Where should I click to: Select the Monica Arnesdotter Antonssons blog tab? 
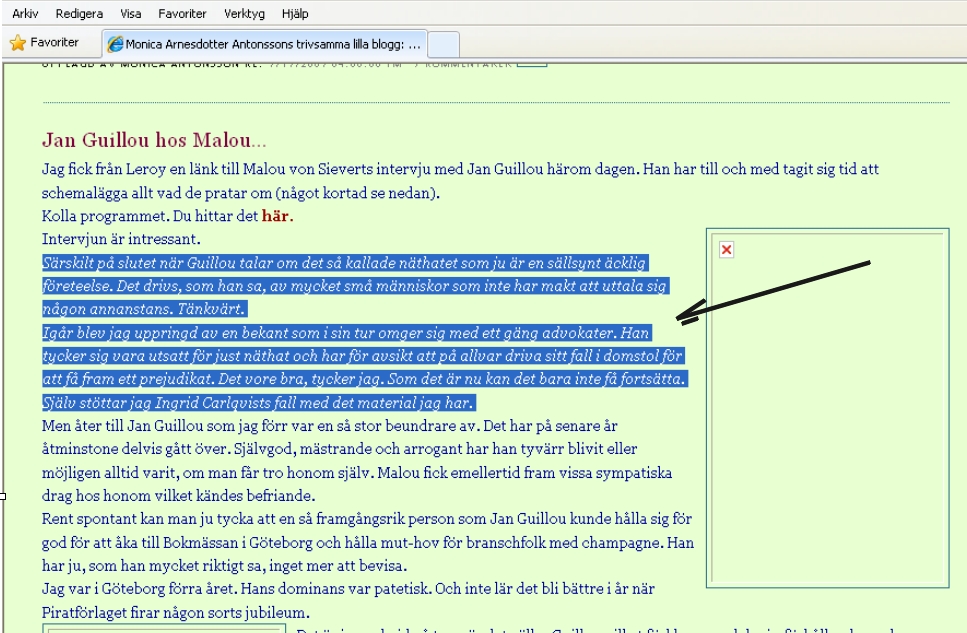265,44
